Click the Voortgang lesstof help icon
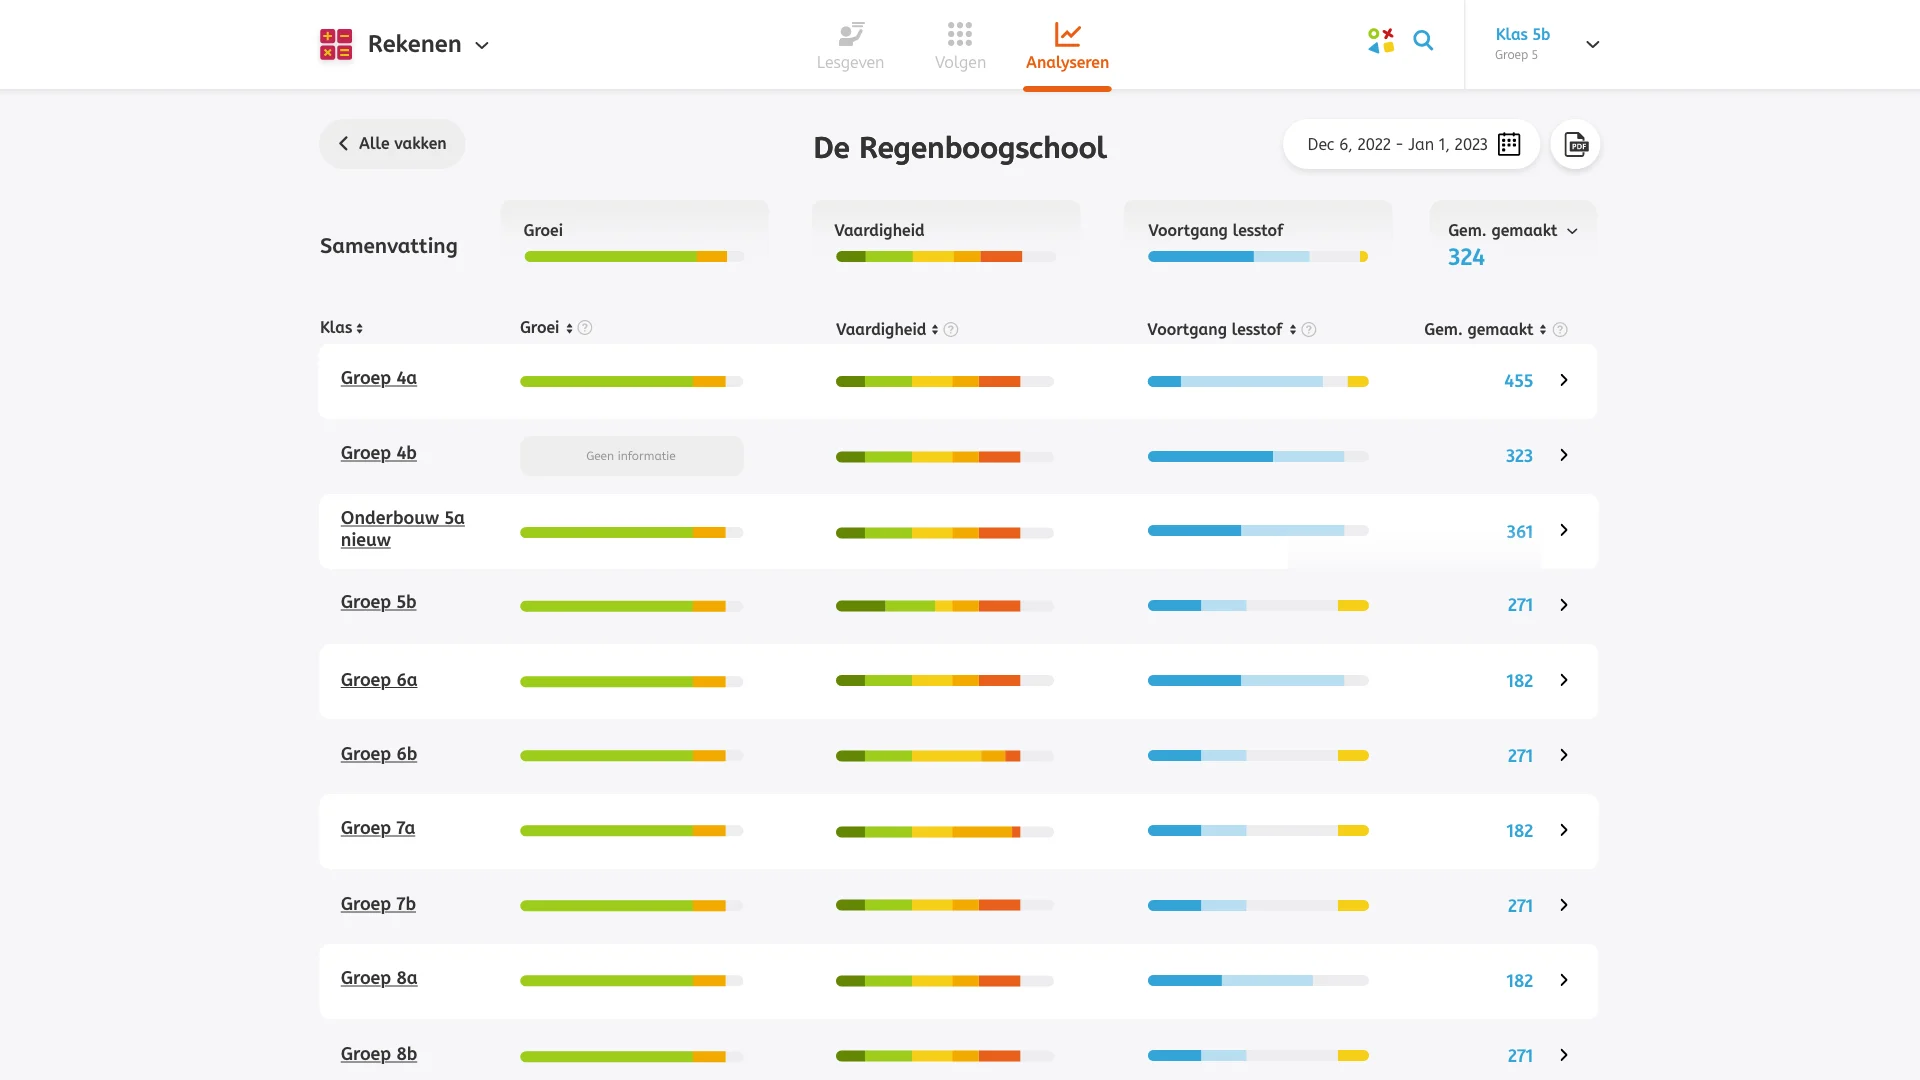Viewport: 1920px width, 1080px height. click(x=1309, y=330)
